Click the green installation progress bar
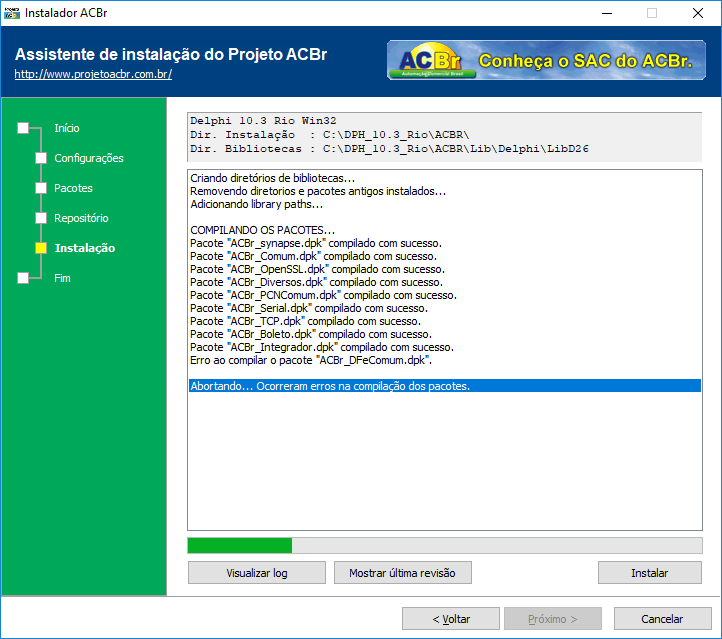 445,546
